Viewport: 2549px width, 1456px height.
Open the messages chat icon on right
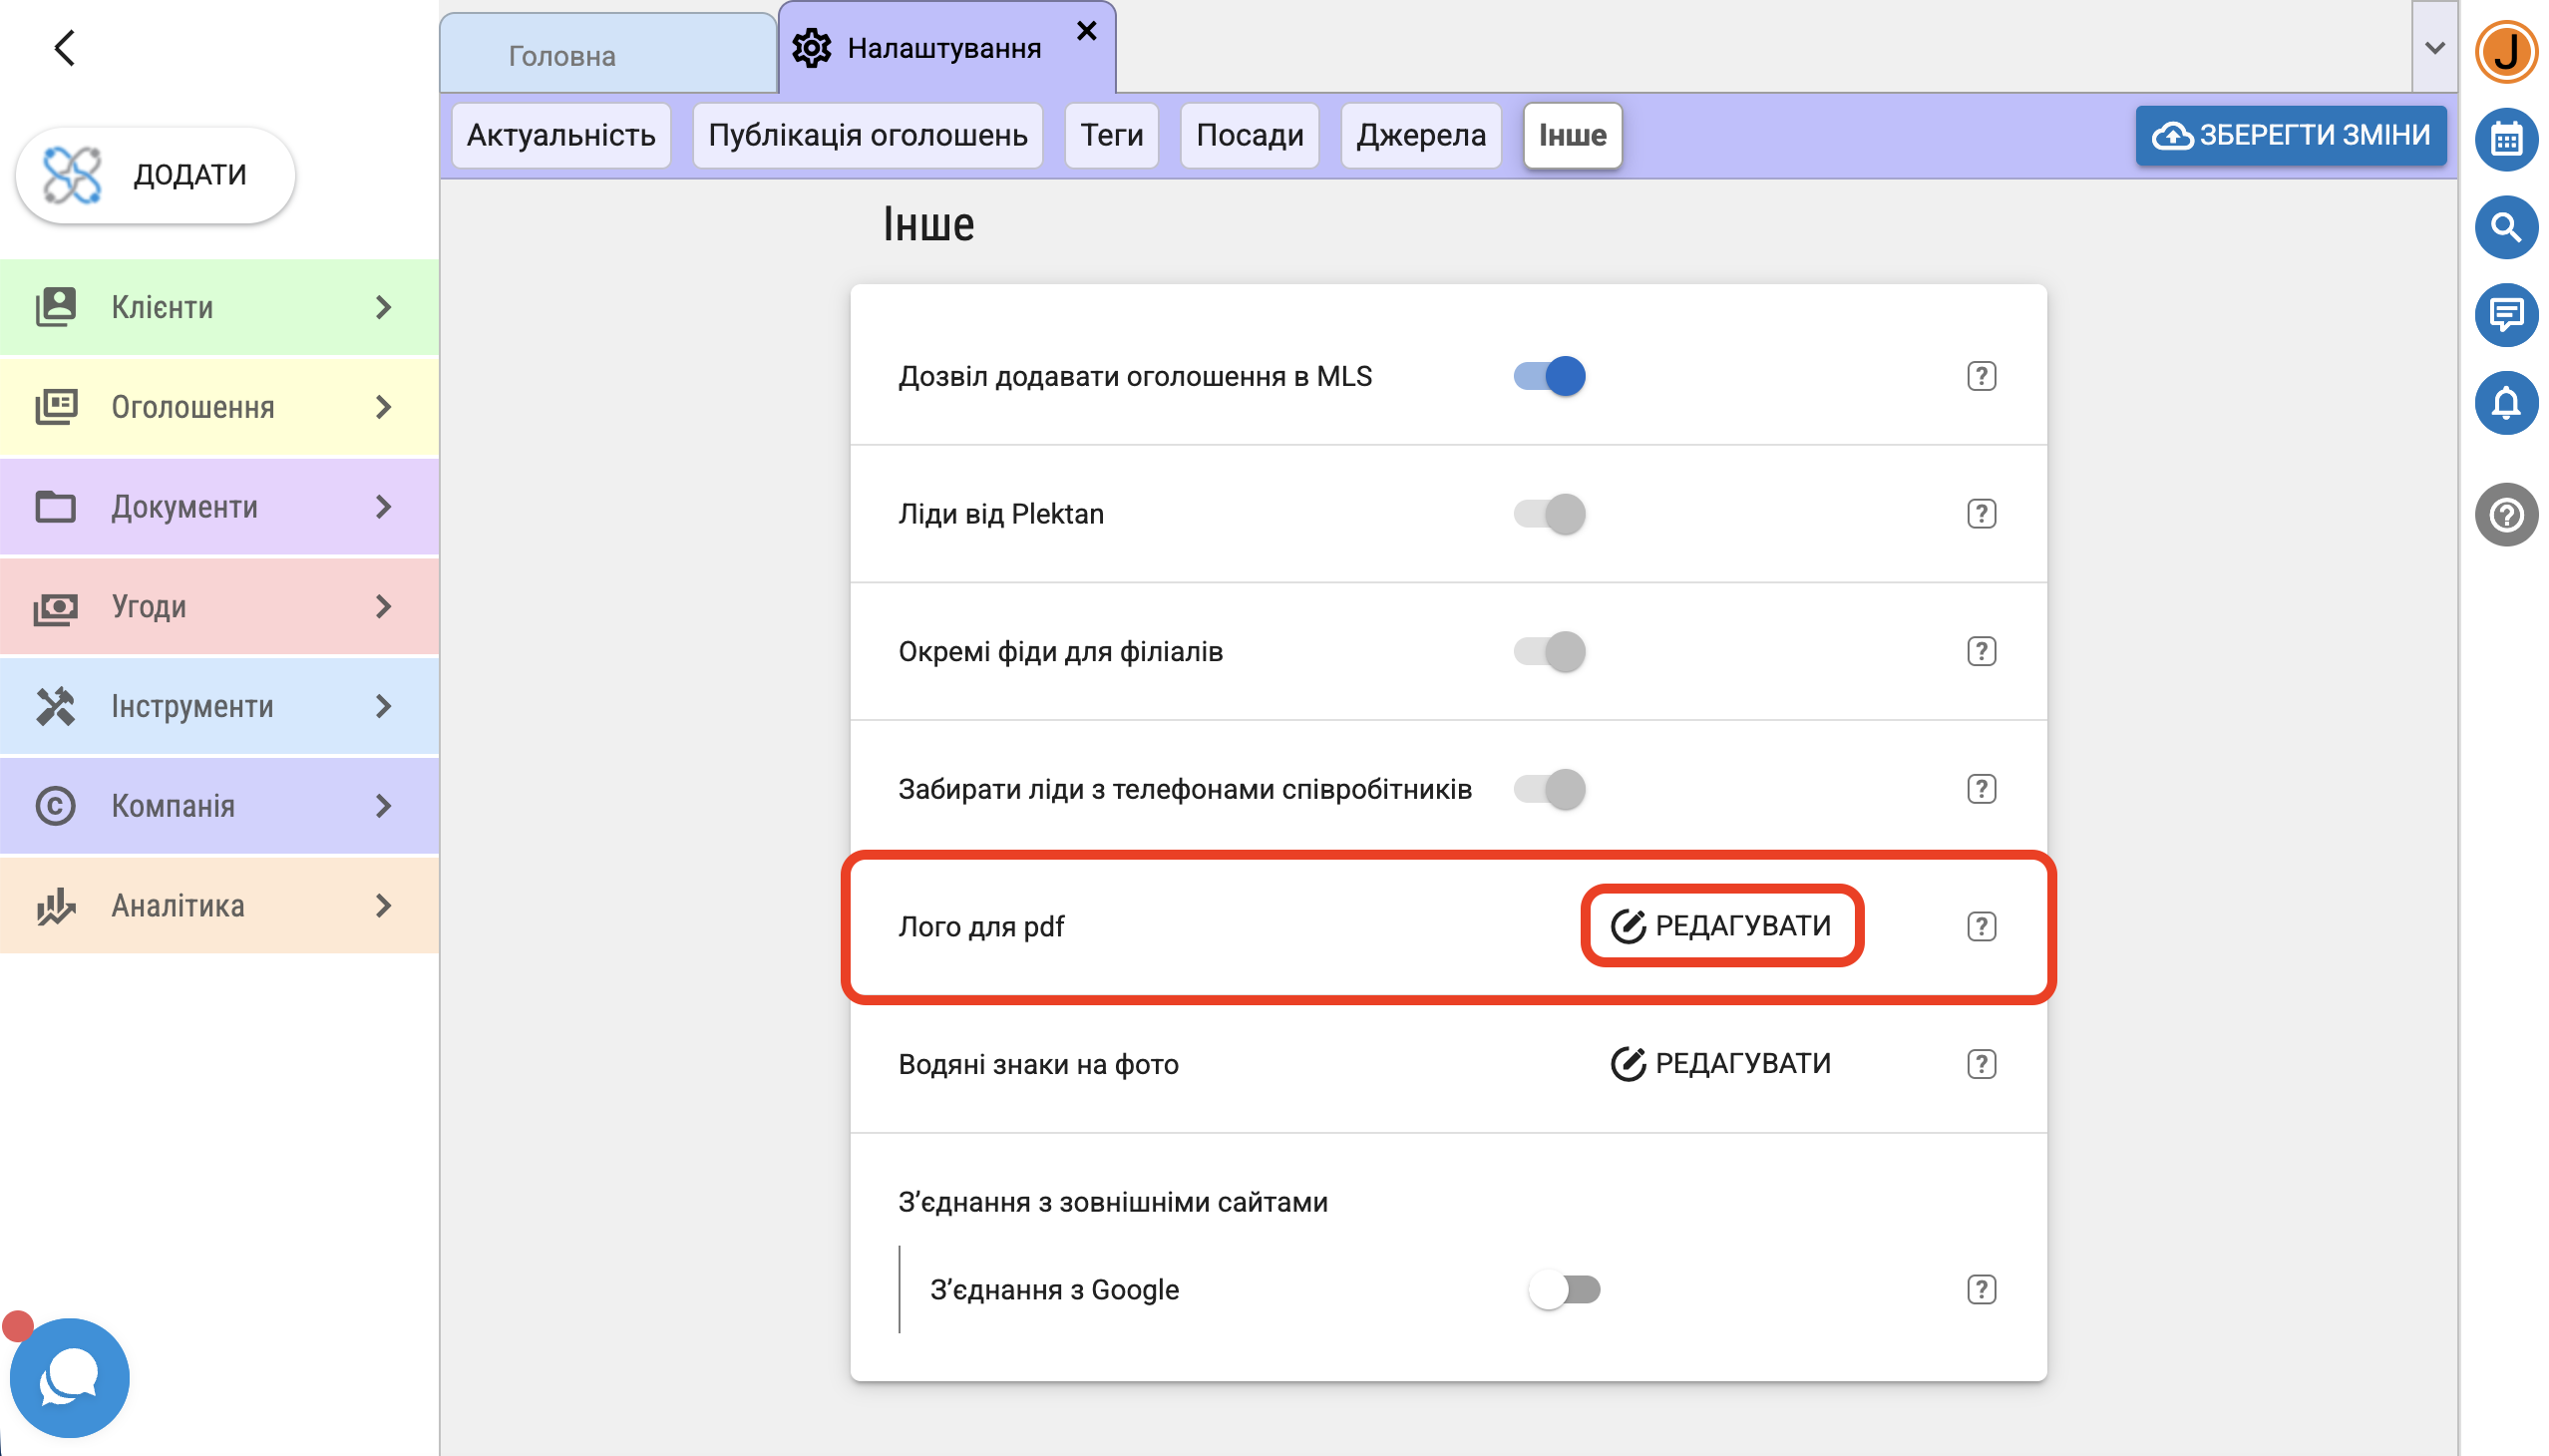pyautogui.click(x=2505, y=315)
